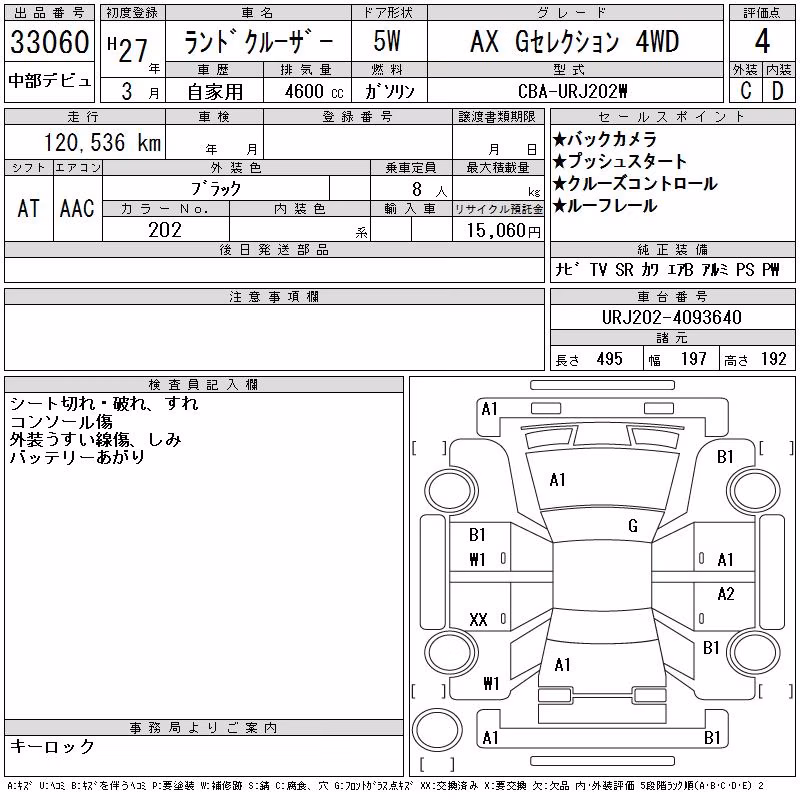800x800 pixels.
Task: Select inspector note 外装うすい線傷、しみ
Action: coord(95,439)
